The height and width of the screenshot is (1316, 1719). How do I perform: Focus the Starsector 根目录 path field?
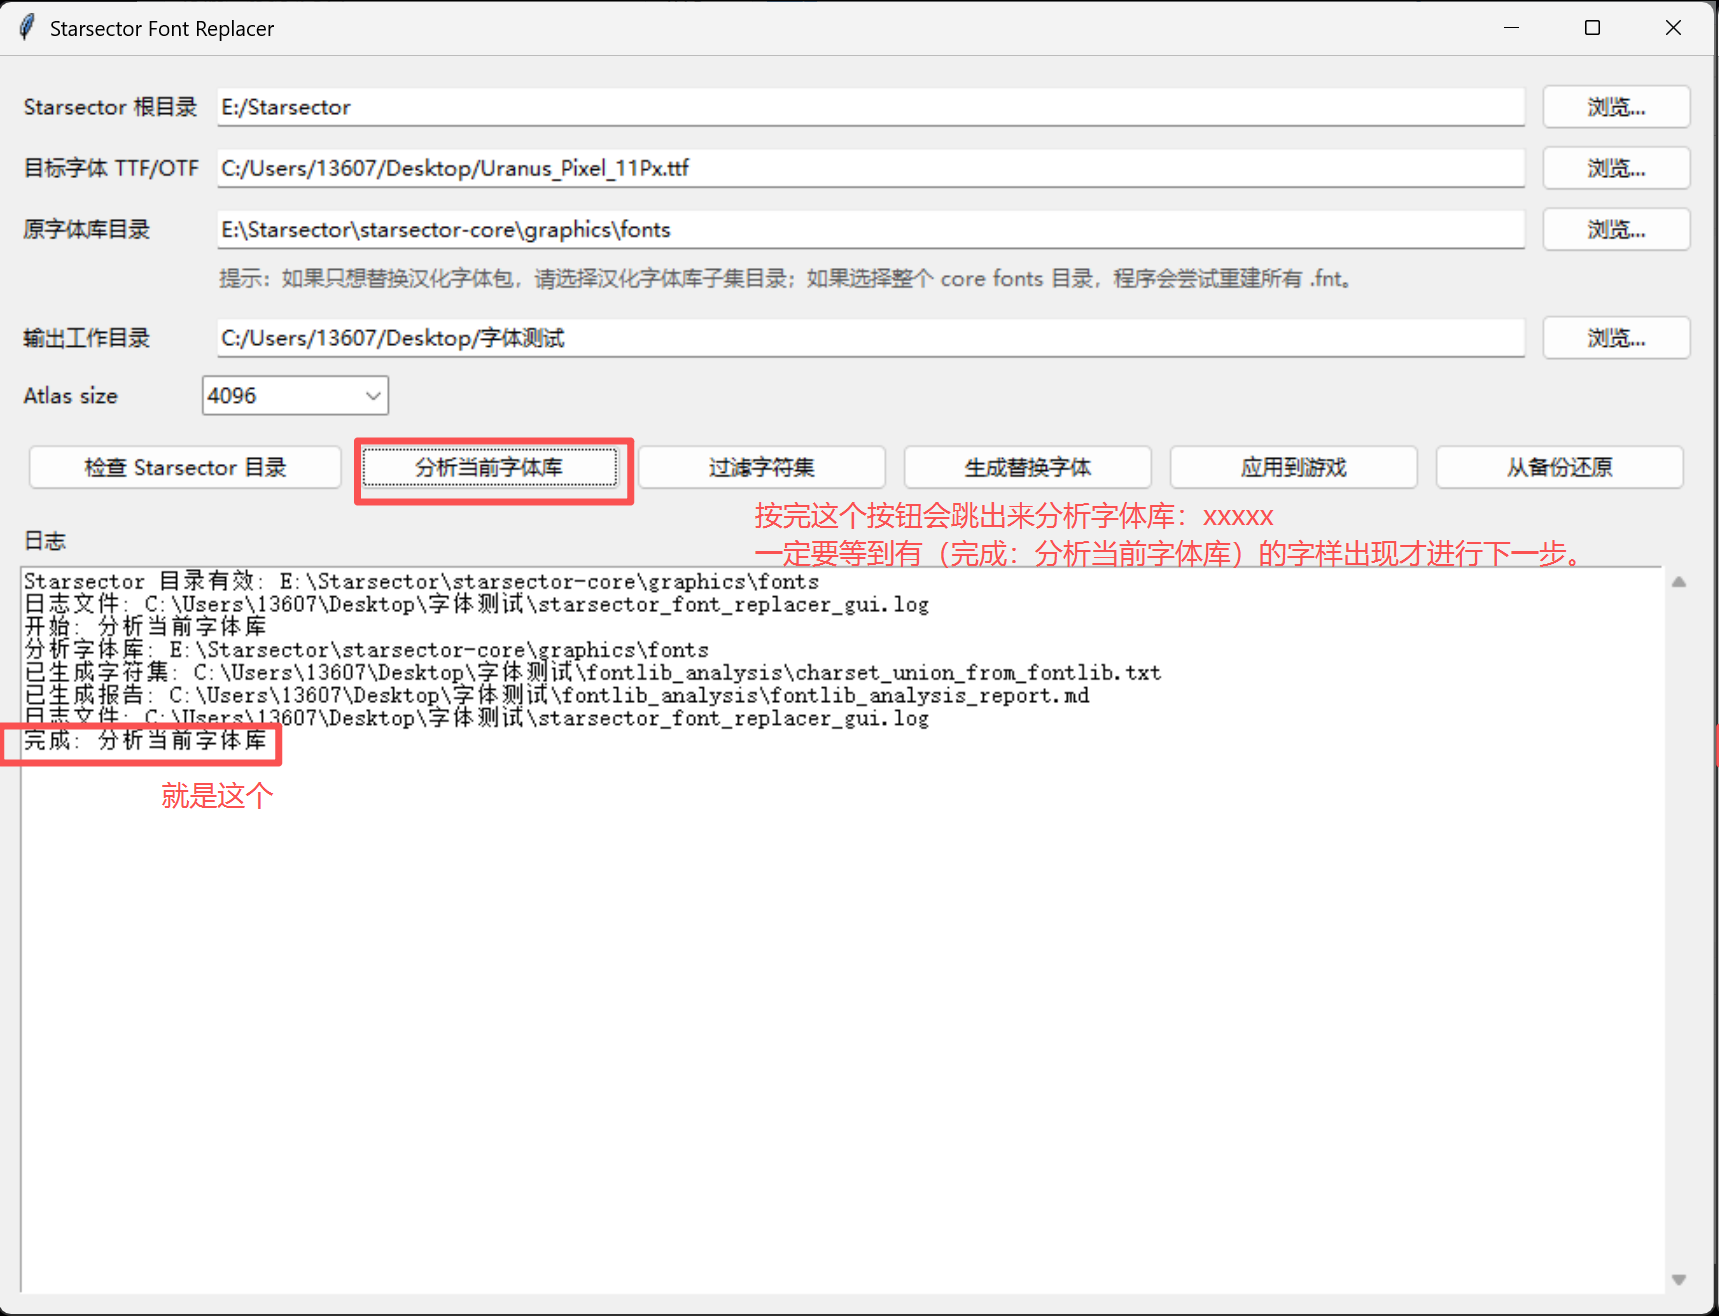pyautogui.click(x=871, y=107)
